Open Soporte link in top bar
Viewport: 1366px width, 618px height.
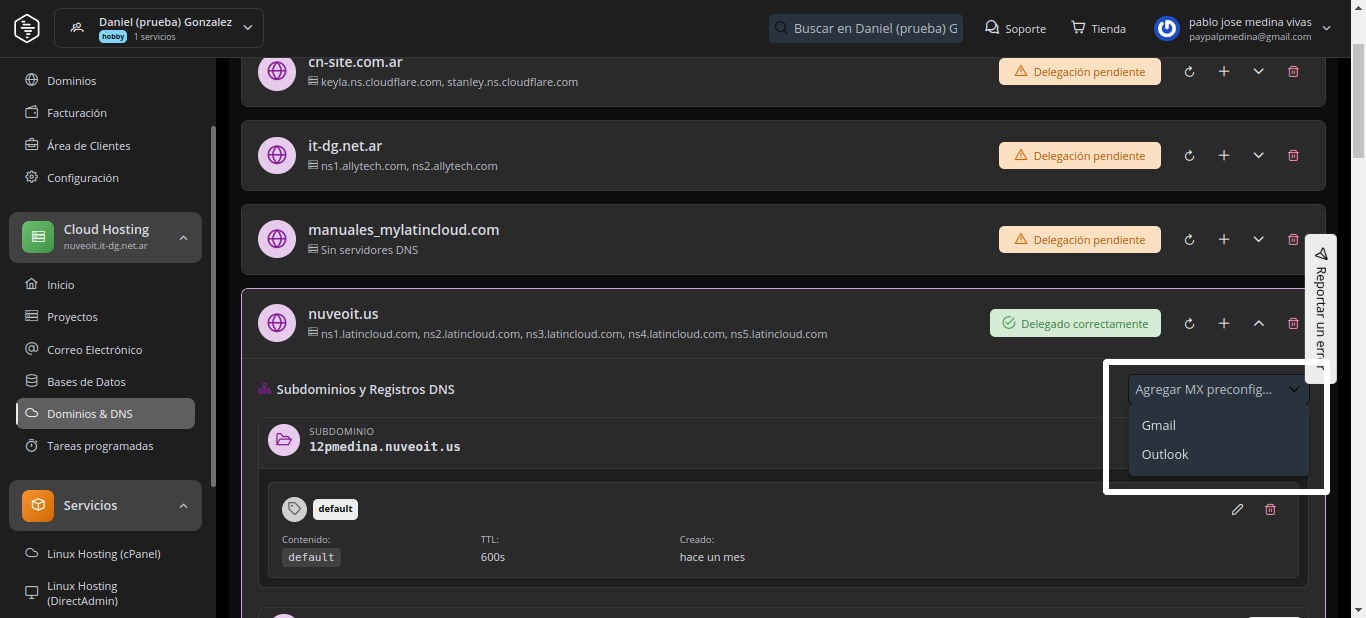click(x=1015, y=29)
